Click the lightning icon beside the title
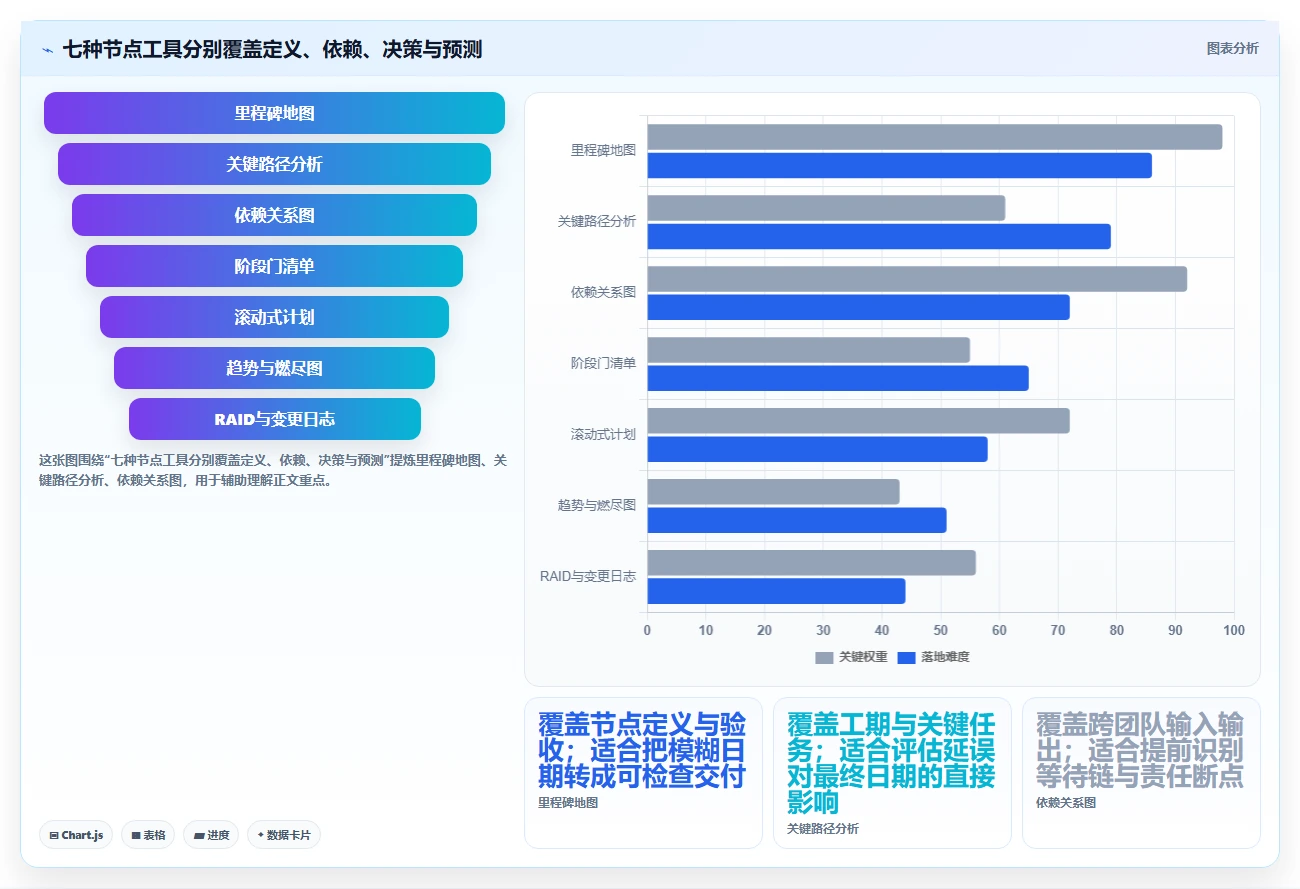 pos(47,50)
